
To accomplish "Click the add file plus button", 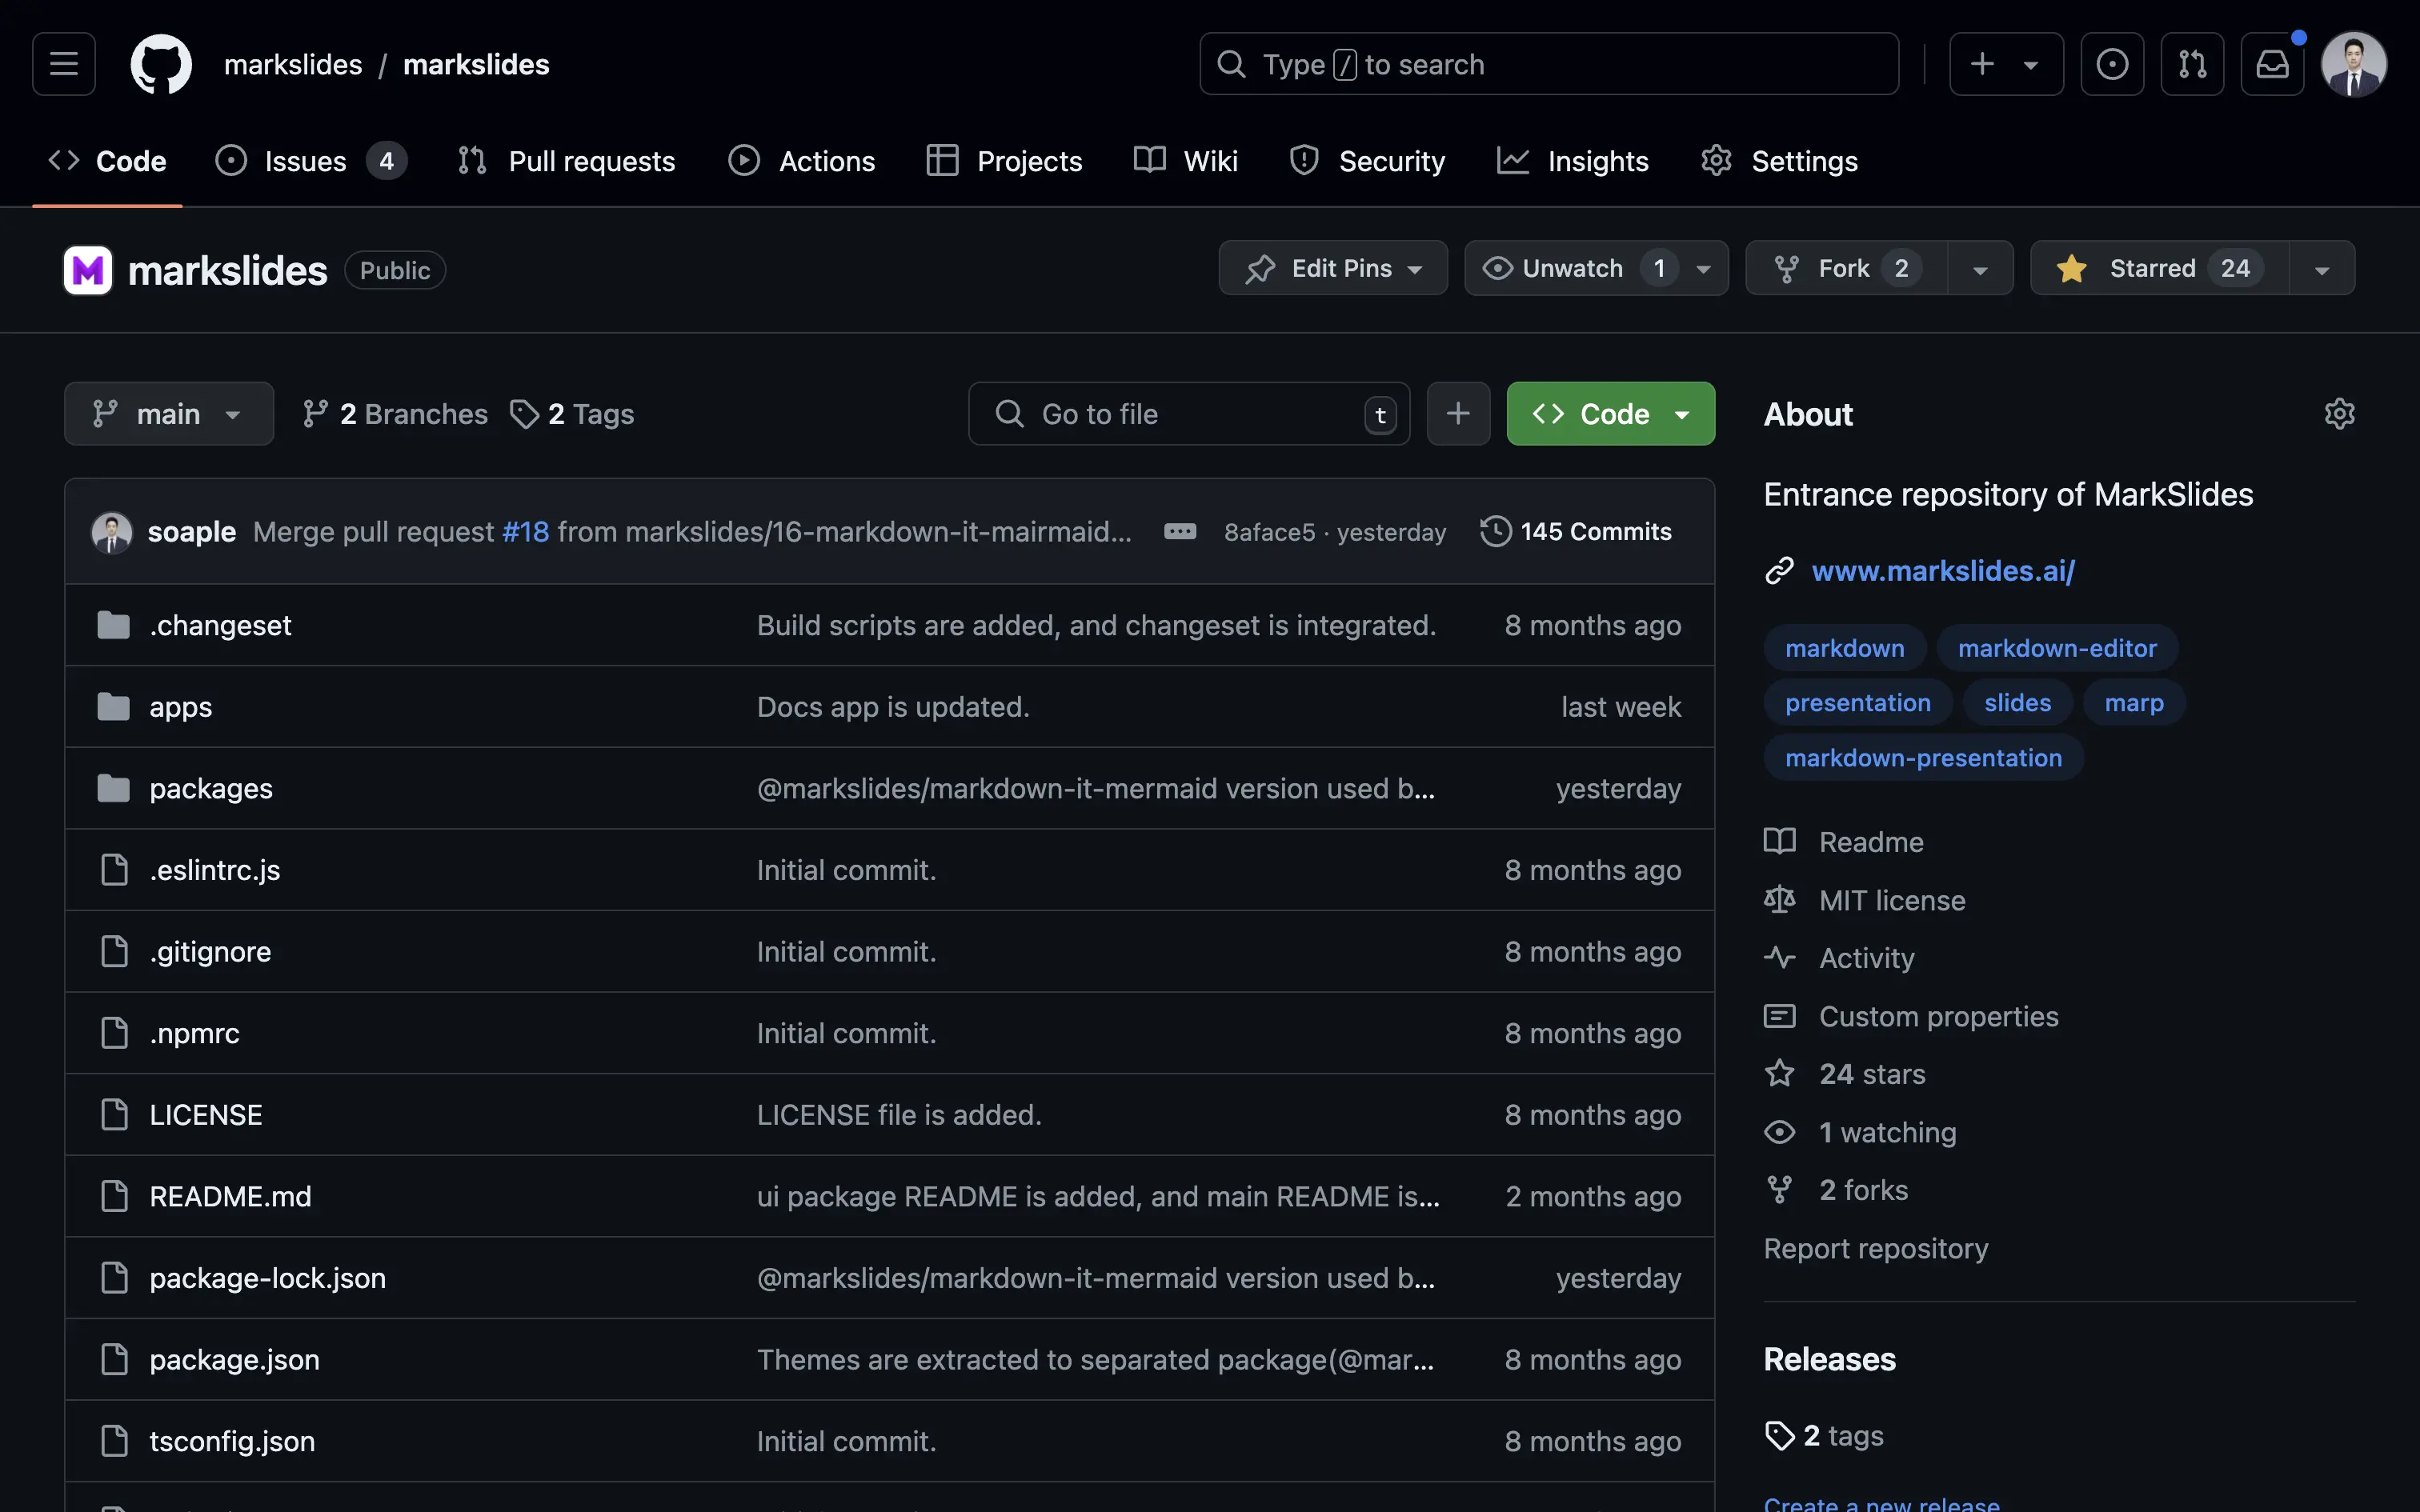I will click(1458, 414).
